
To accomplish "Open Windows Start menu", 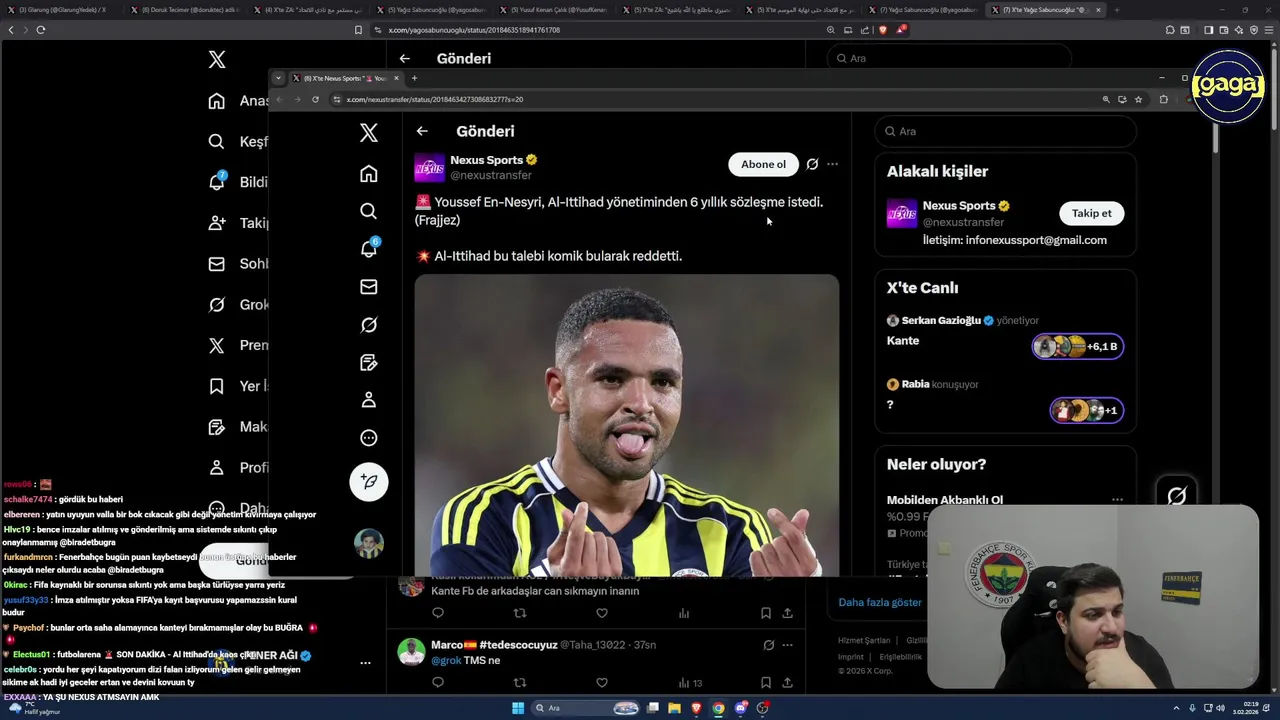I will [518, 708].
